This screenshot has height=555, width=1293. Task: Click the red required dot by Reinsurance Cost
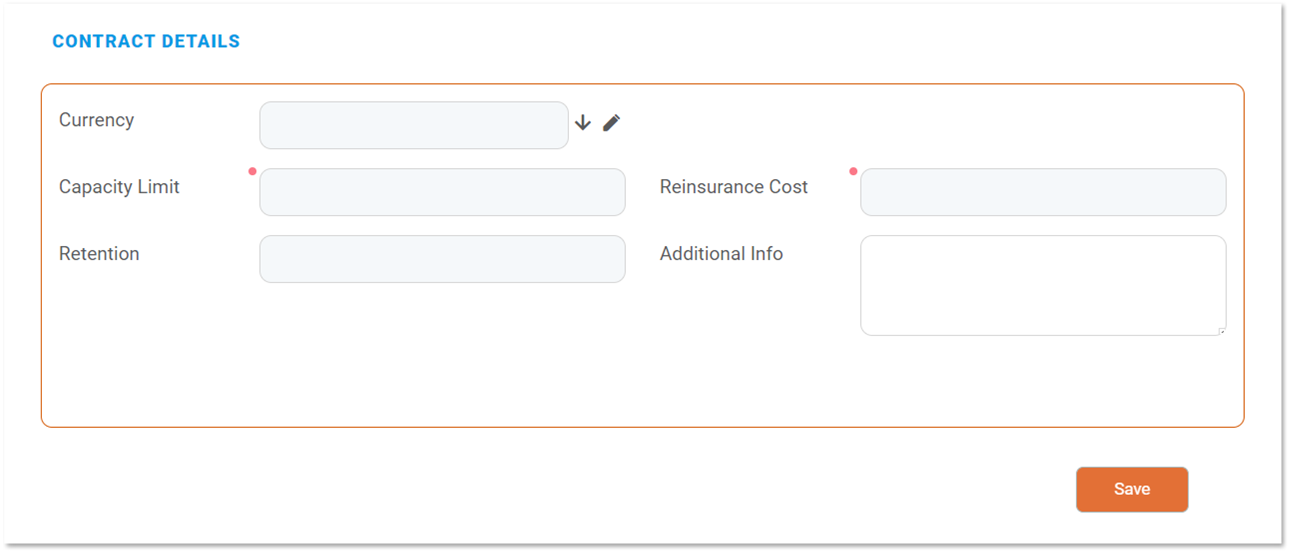(853, 171)
